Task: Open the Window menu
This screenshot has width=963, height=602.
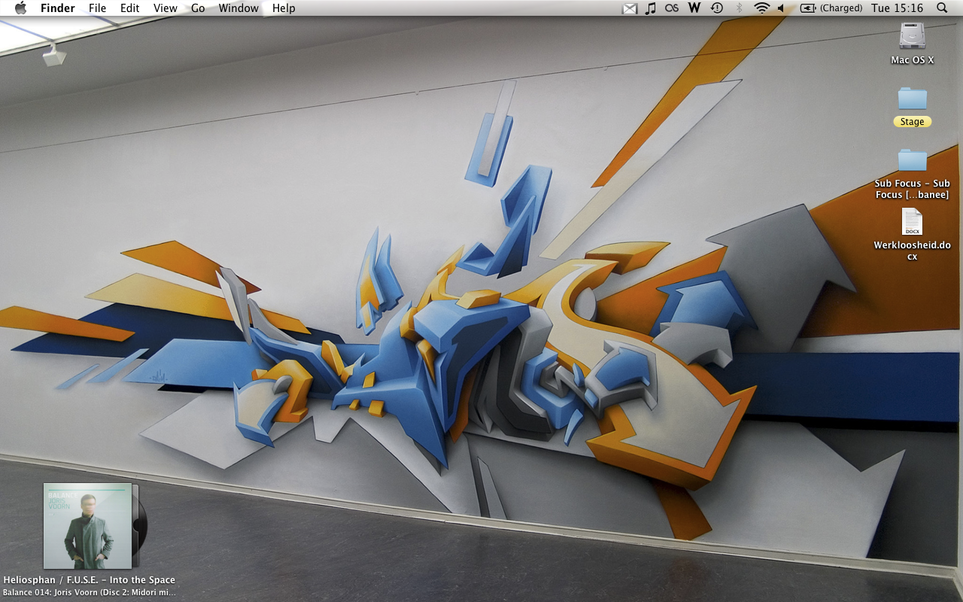Action: coord(238,8)
